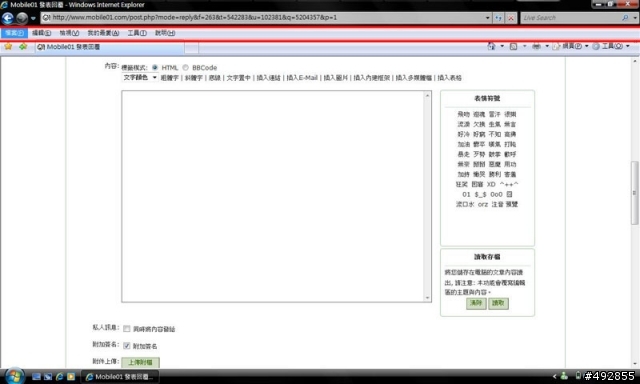Click the 插入表格 link
This screenshot has height=384, width=640.
click(449, 78)
